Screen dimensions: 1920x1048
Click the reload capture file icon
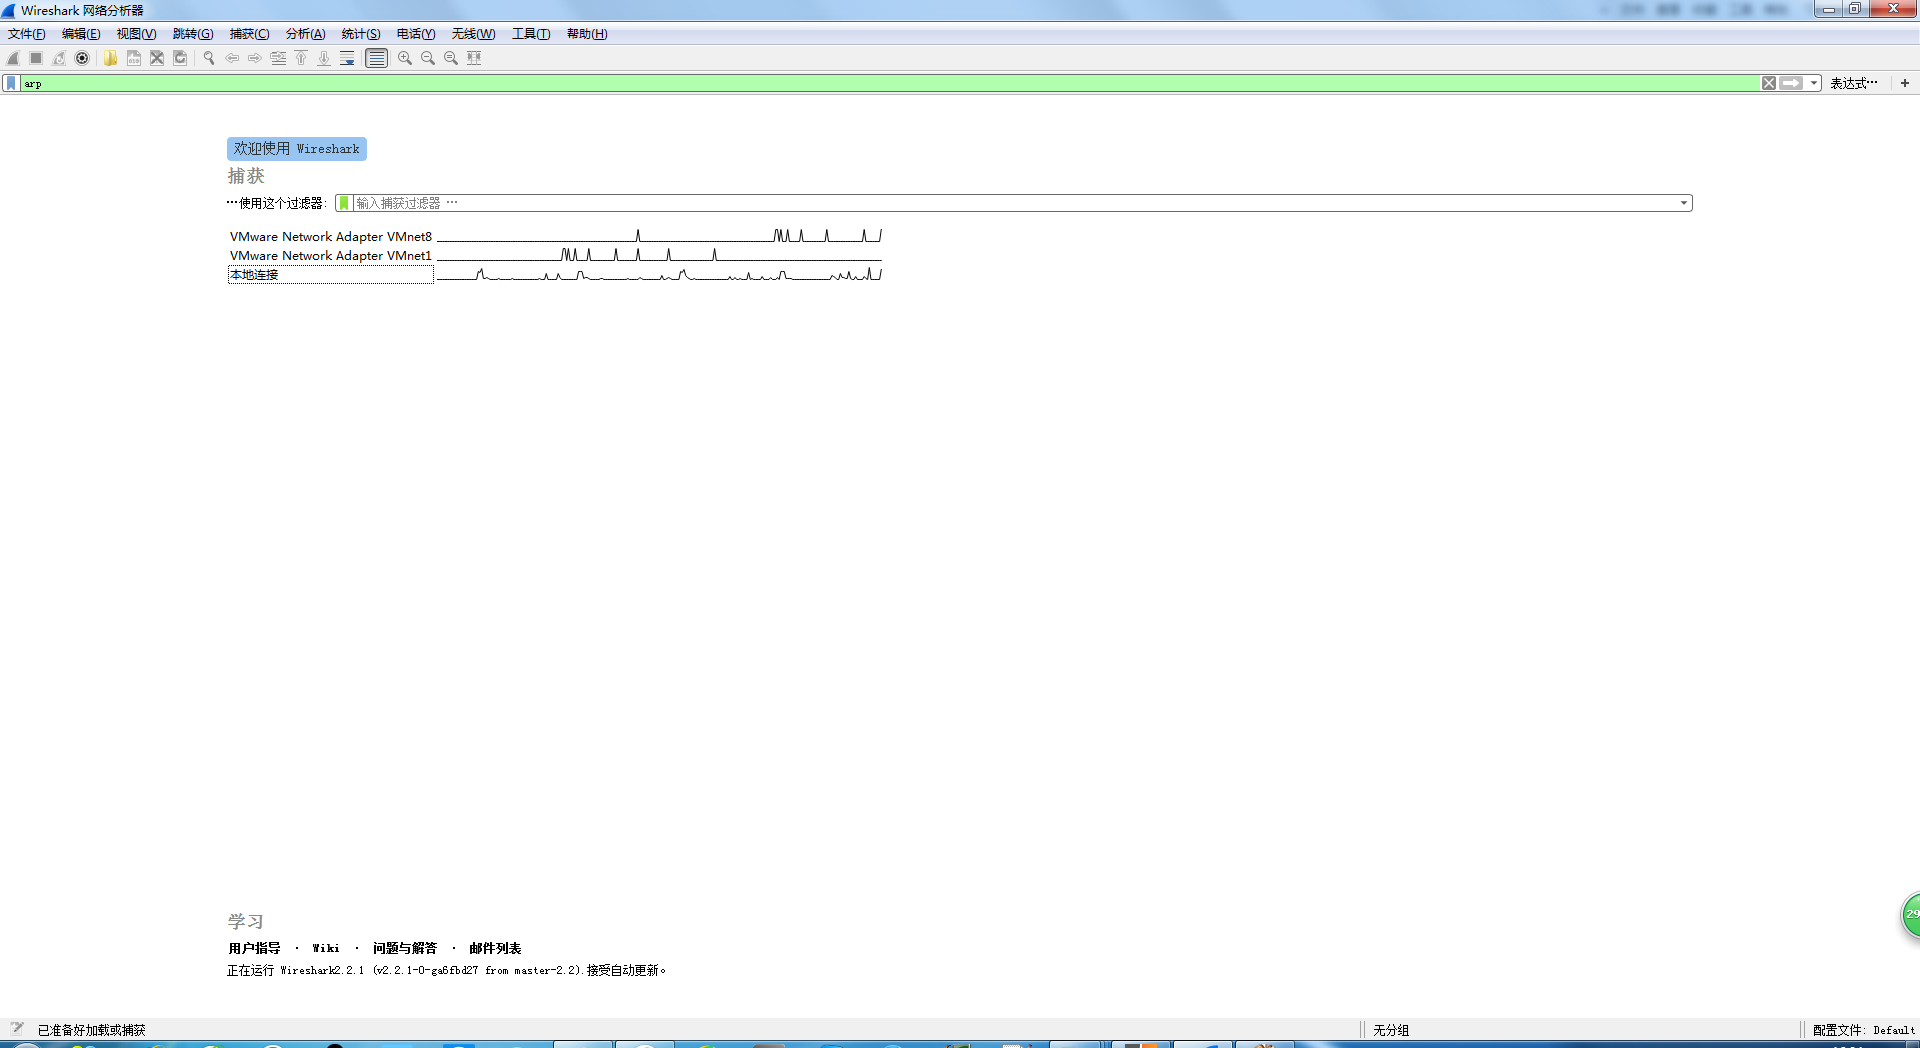[x=180, y=58]
